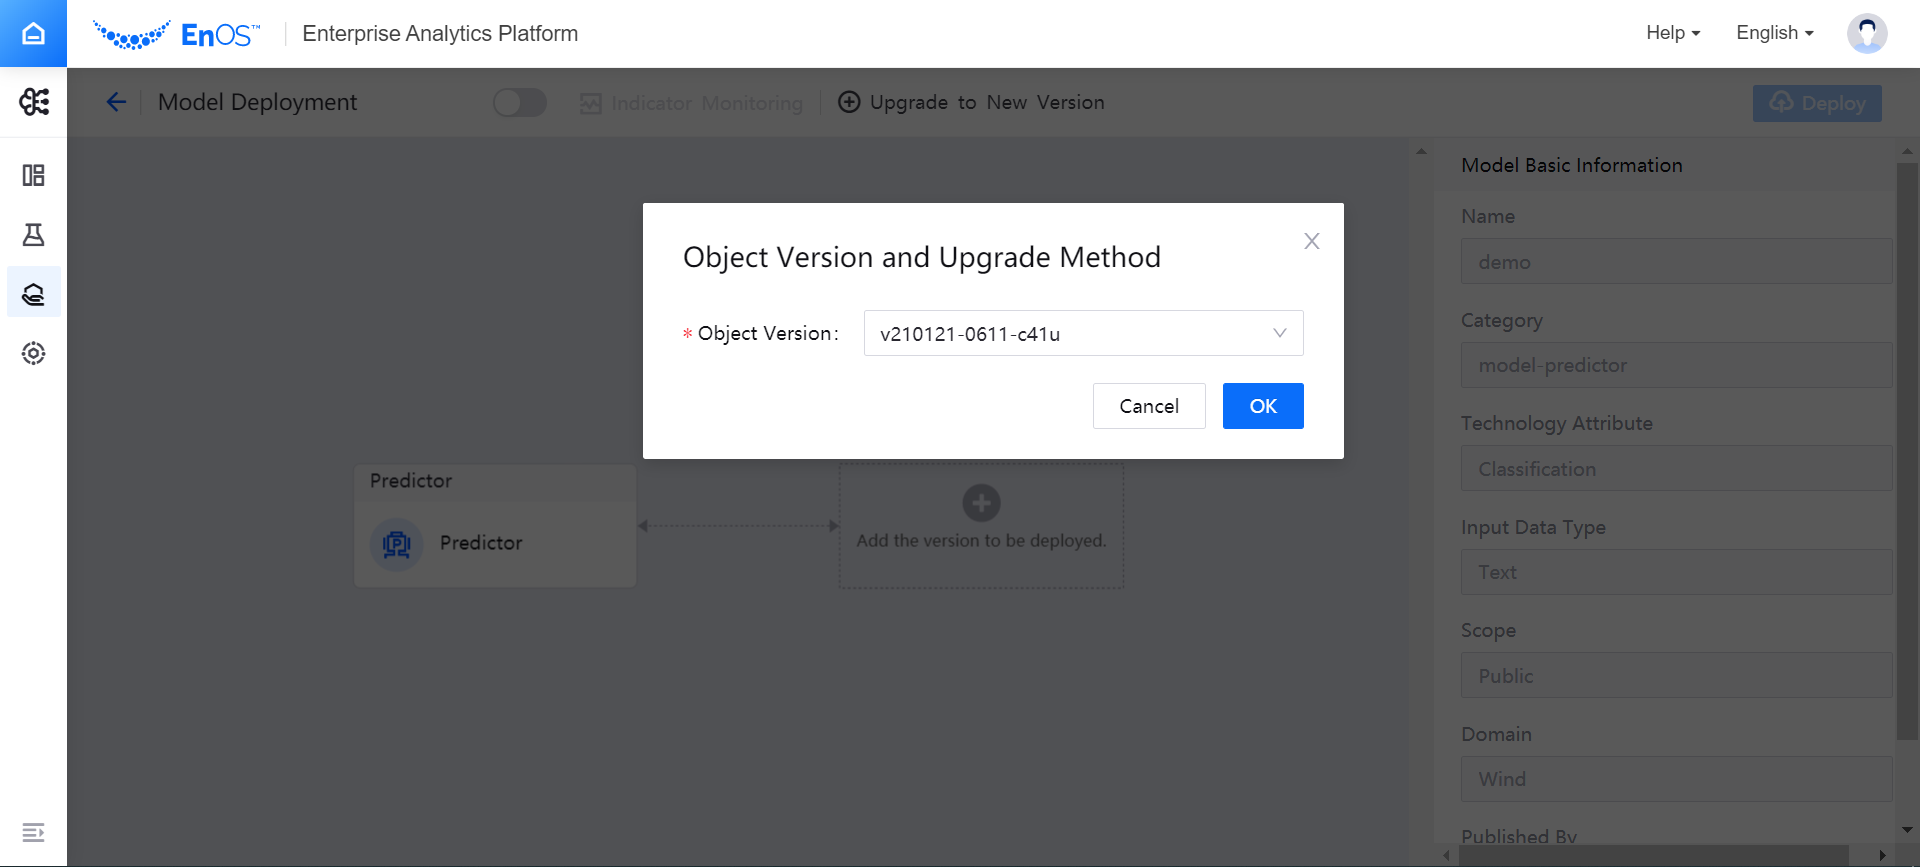Open the Help menu

tap(1673, 33)
